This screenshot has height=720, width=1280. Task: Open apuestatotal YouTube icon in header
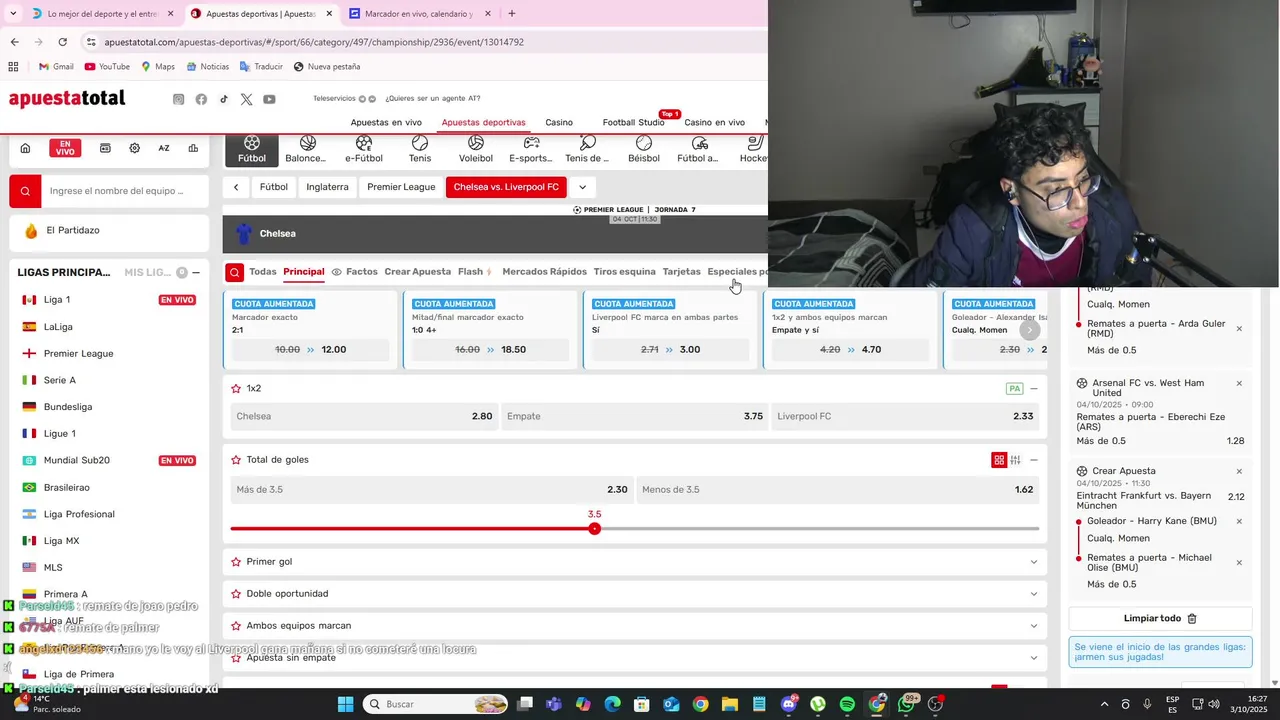[x=269, y=99]
